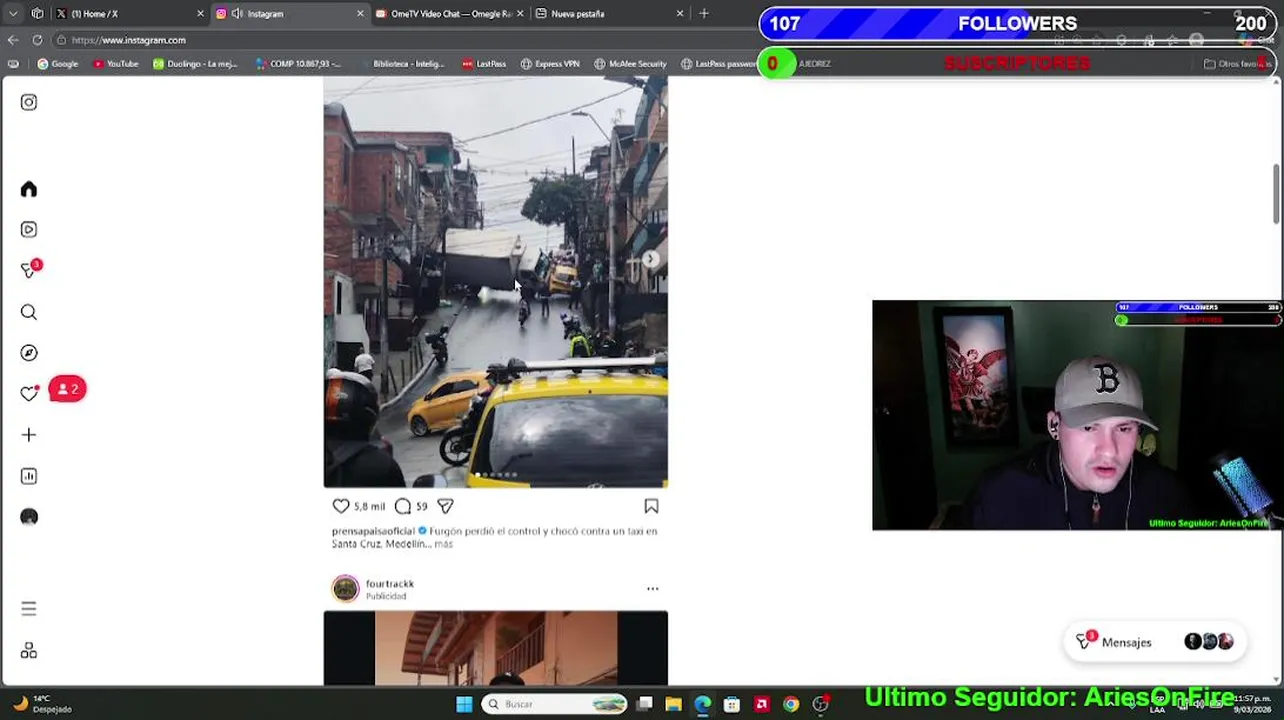Open fourtrackk profile link
This screenshot has width=1284, height=720.
click(x=389, y=584)
